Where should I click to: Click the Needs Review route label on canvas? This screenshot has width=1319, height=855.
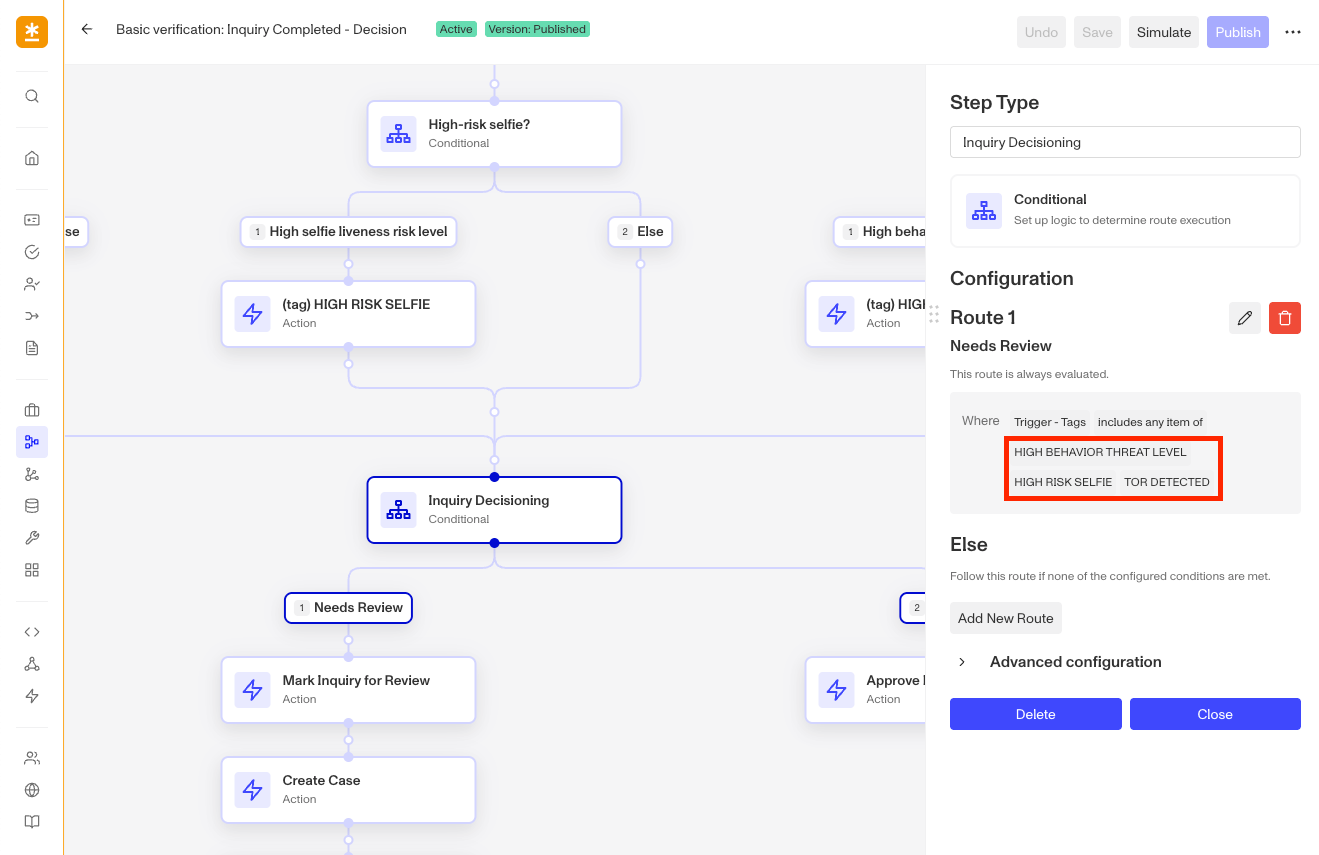[x=348, y=608]
